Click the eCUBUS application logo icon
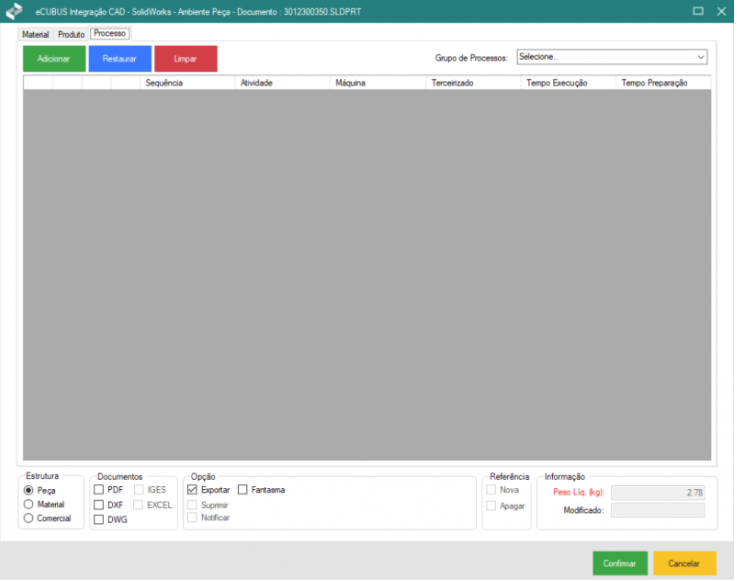This screenshot has height=581, width=737. (x=14, y=11)
